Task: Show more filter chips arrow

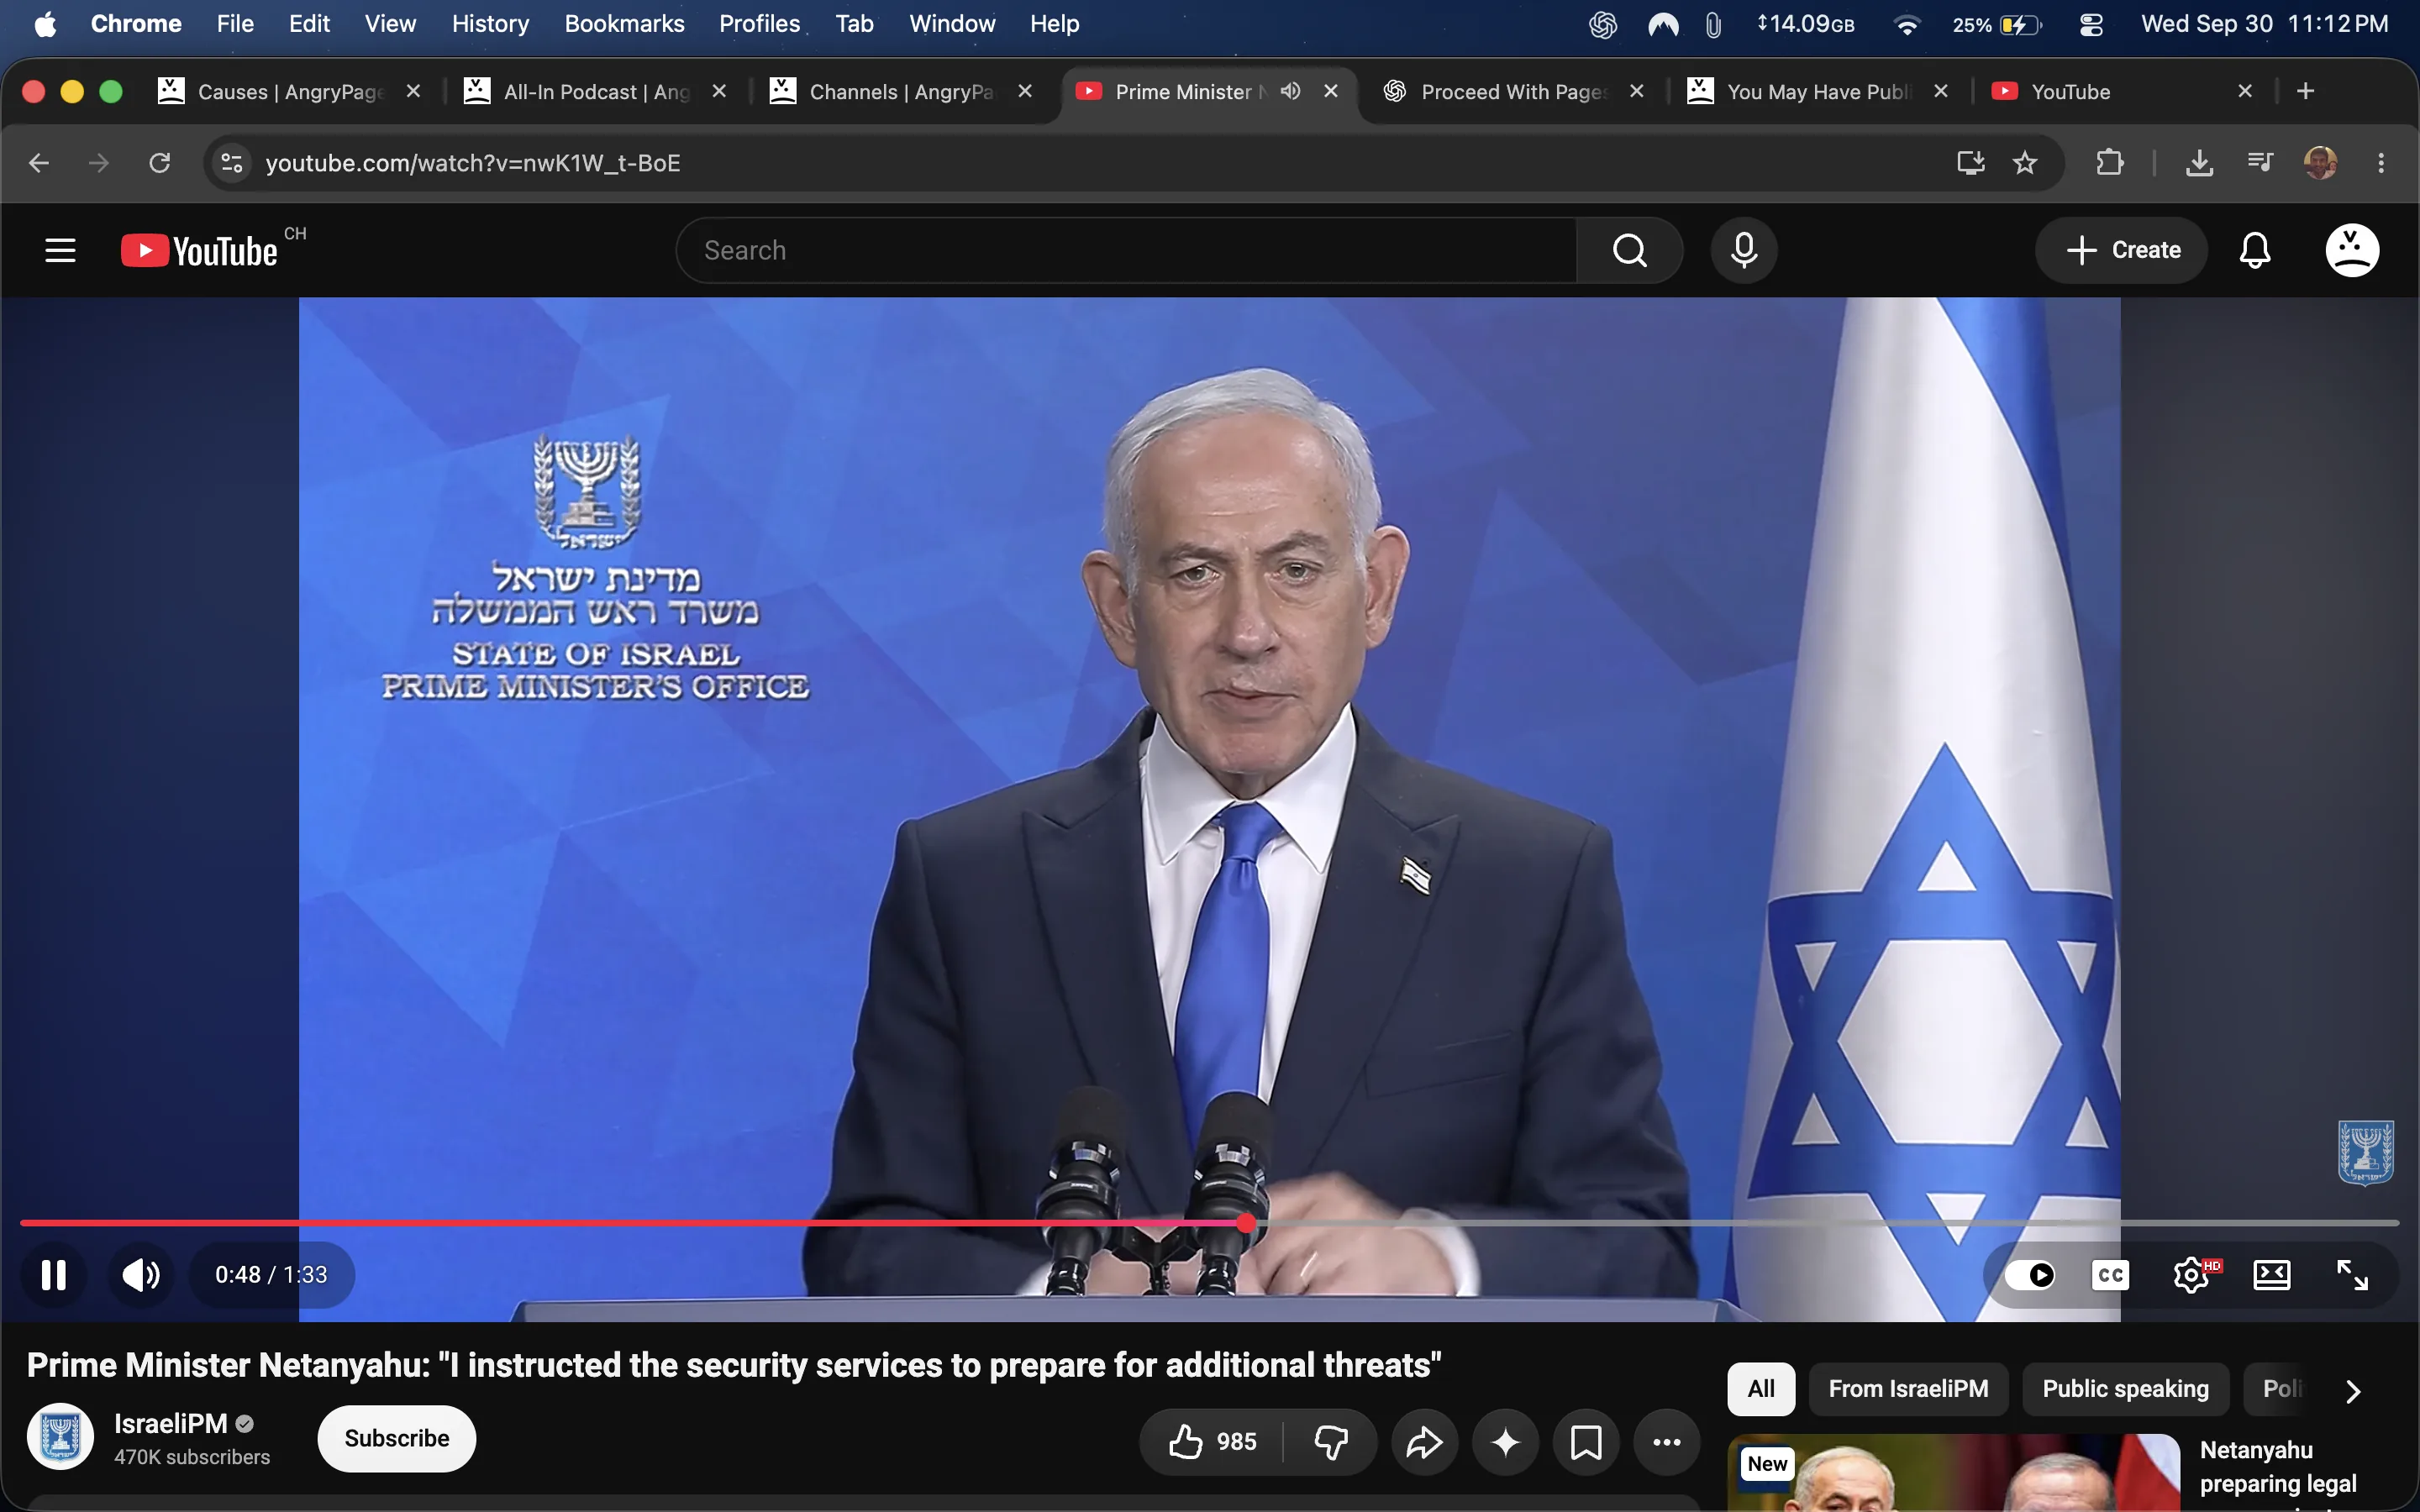Action: [2353, 1390]
